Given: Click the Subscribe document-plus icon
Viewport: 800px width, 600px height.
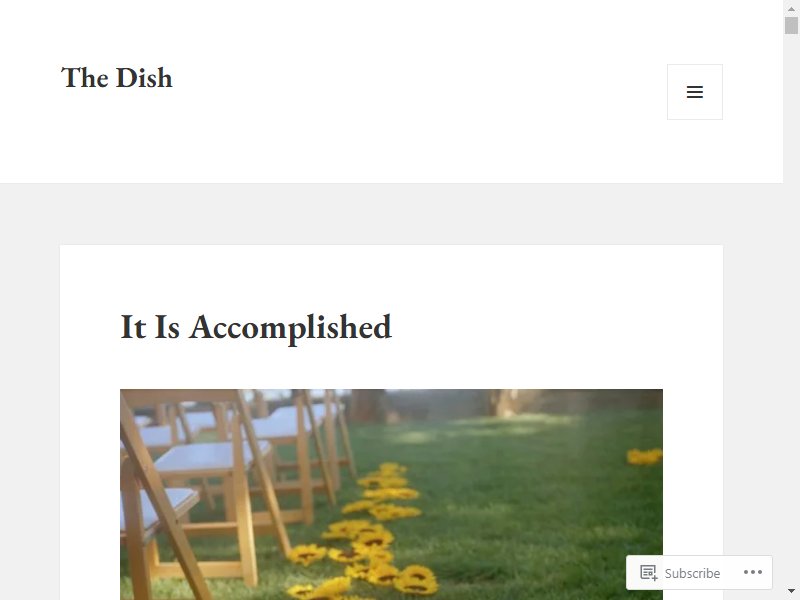Looking at the screenshot, I should tap(648, 572).
